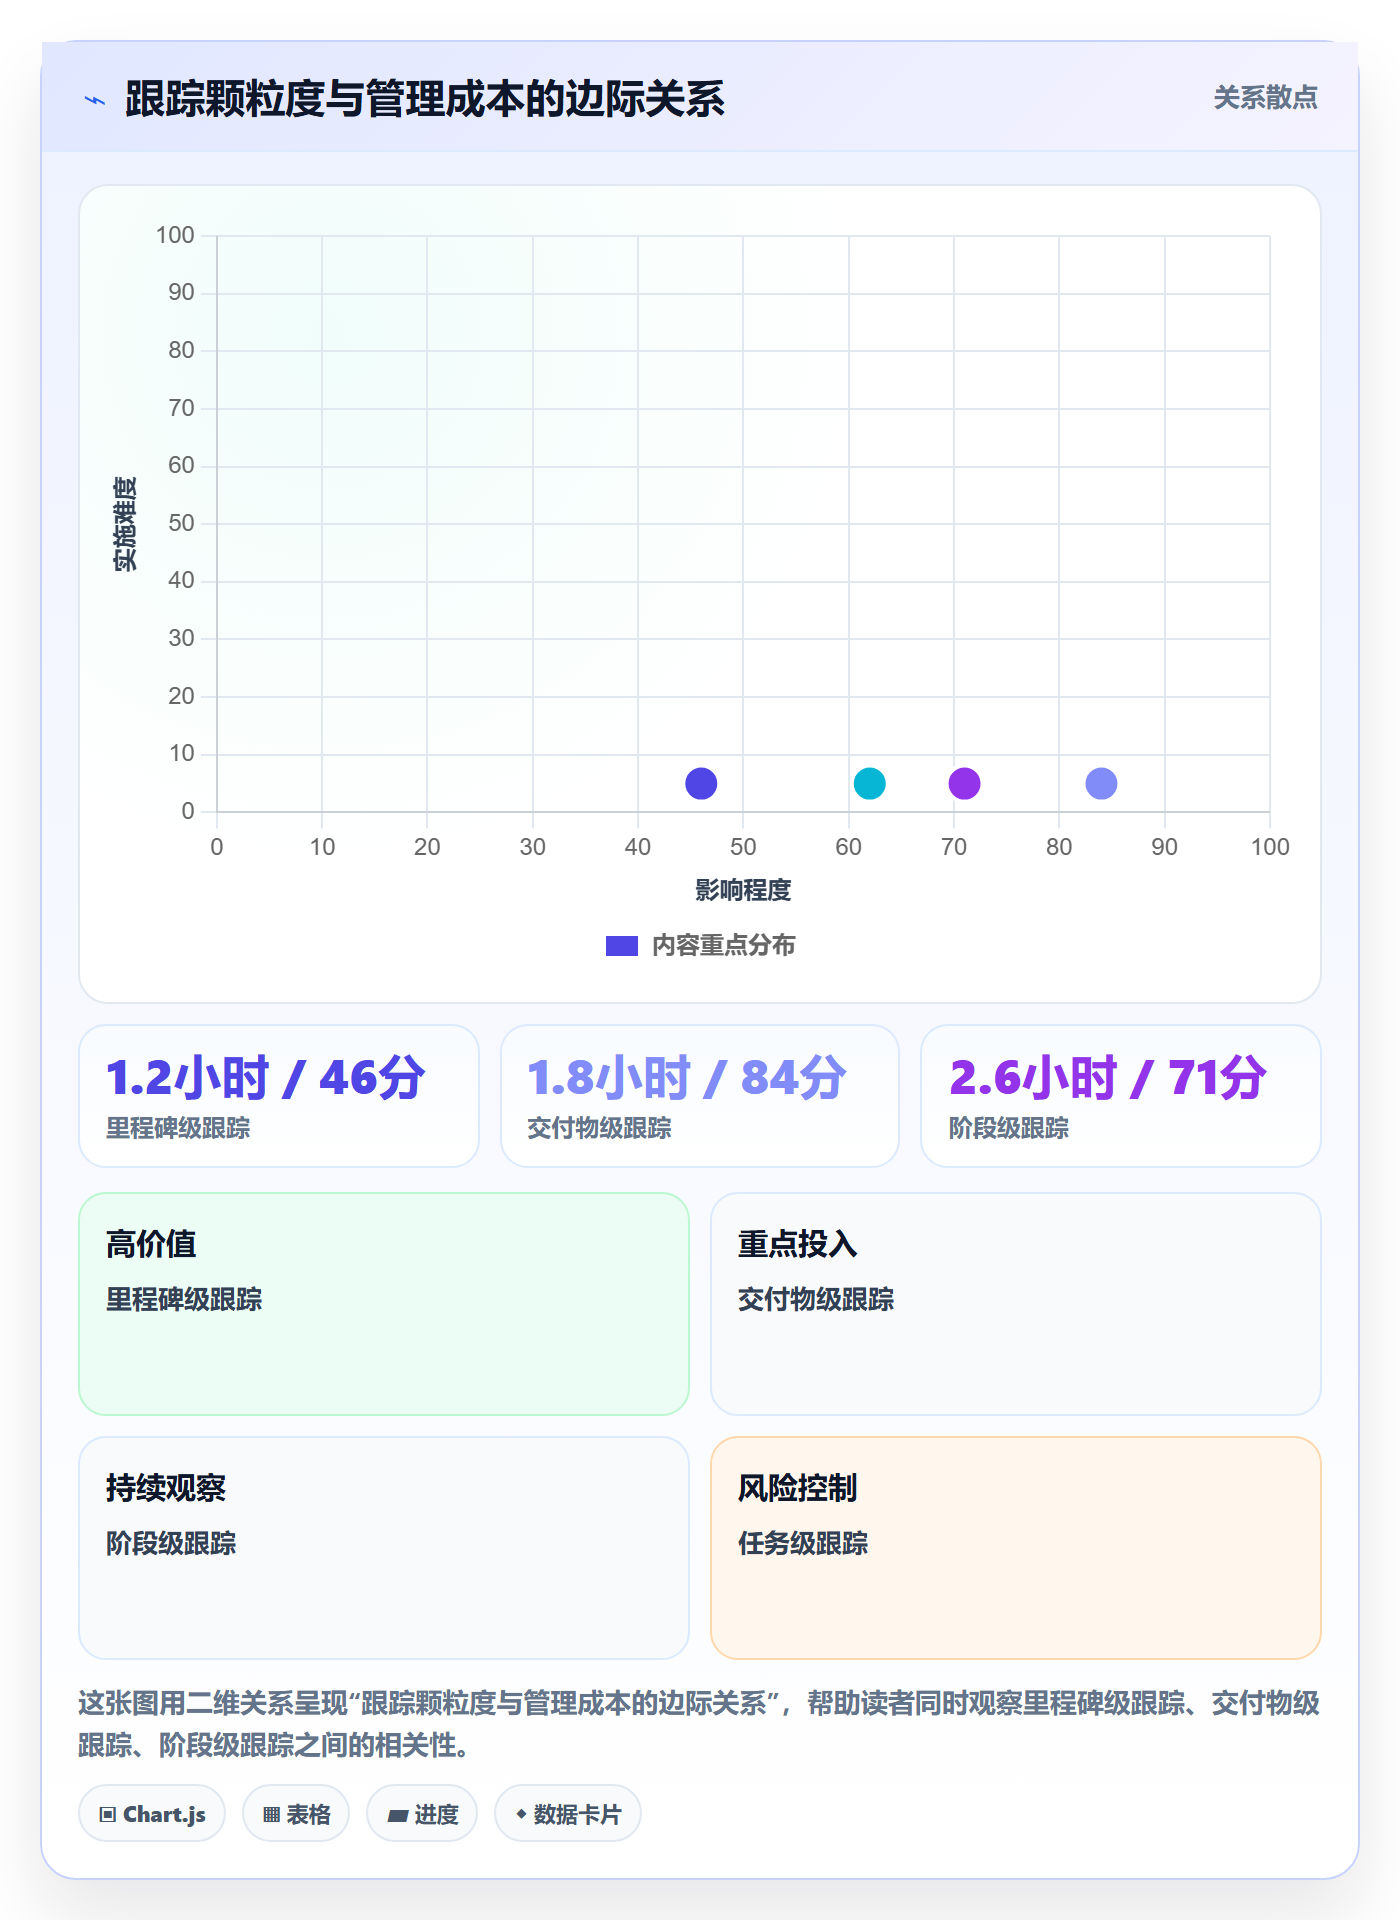This screenshot has width=1400, height=1920.
Task: Click the 关系散点 label in the header
Action: pos(1265,98)
